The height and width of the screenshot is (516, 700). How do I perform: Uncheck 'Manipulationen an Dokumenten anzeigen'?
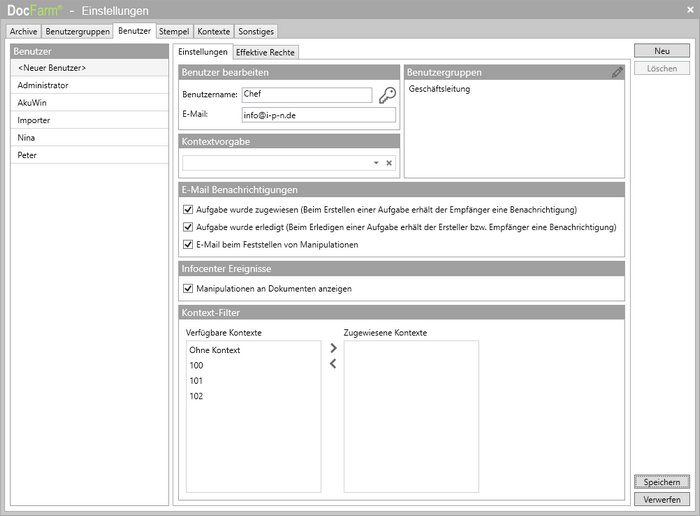[188, 289]
